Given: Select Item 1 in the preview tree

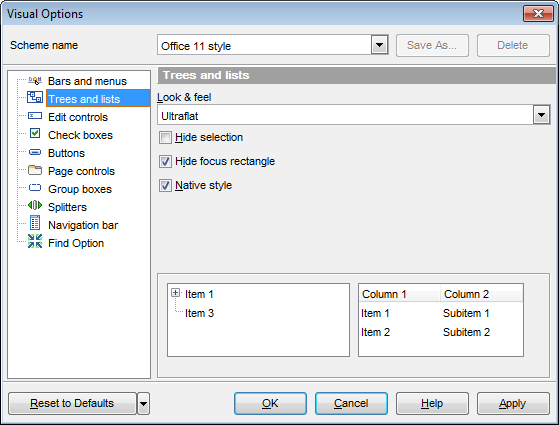Looking at the screenshot, I should coord(199,294).
